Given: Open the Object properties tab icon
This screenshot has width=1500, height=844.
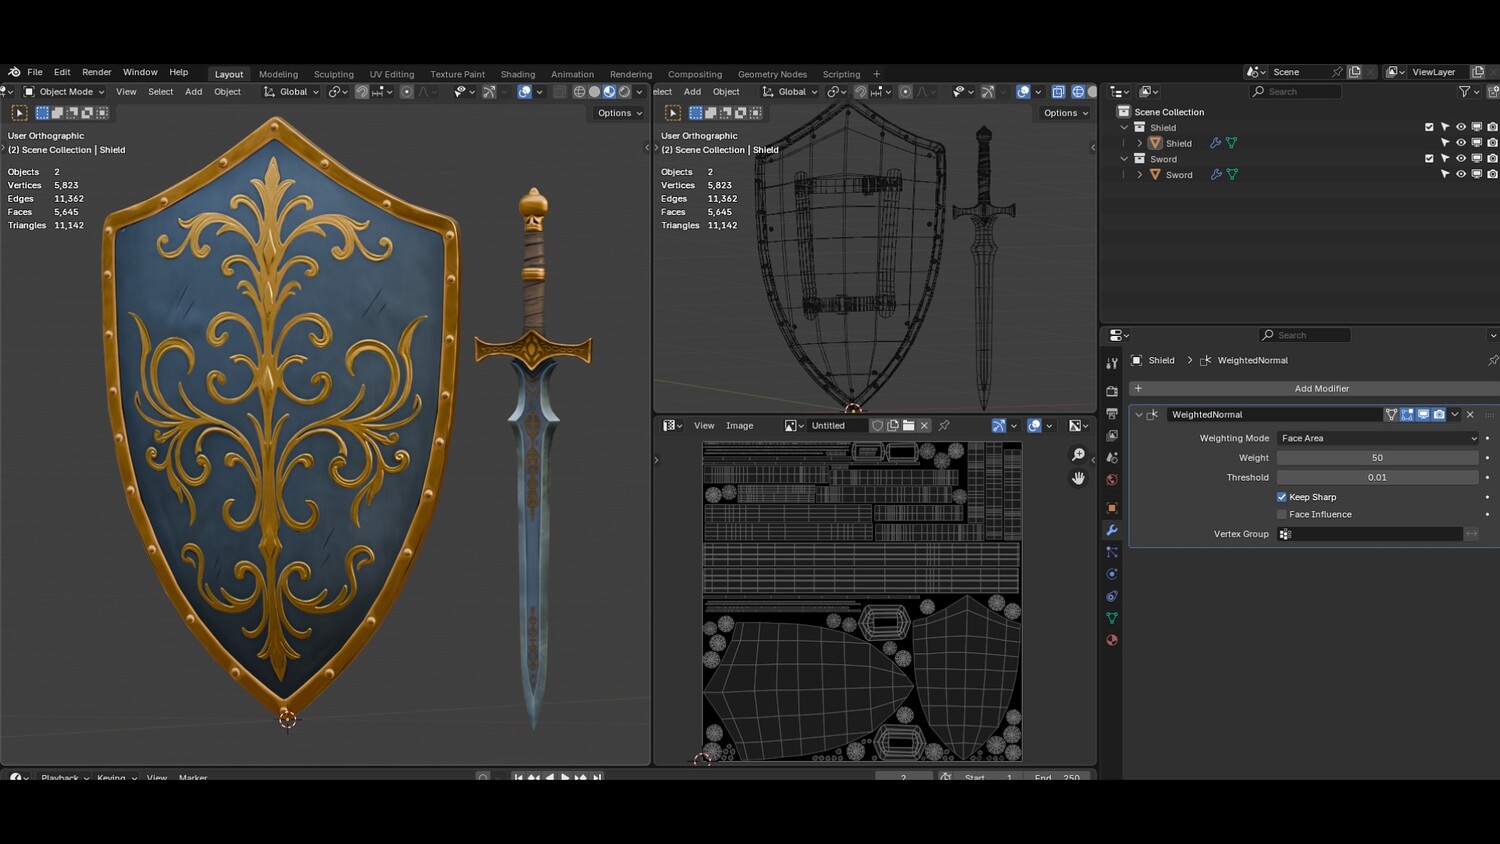Looking at the screenshot, I should 1112,508.
